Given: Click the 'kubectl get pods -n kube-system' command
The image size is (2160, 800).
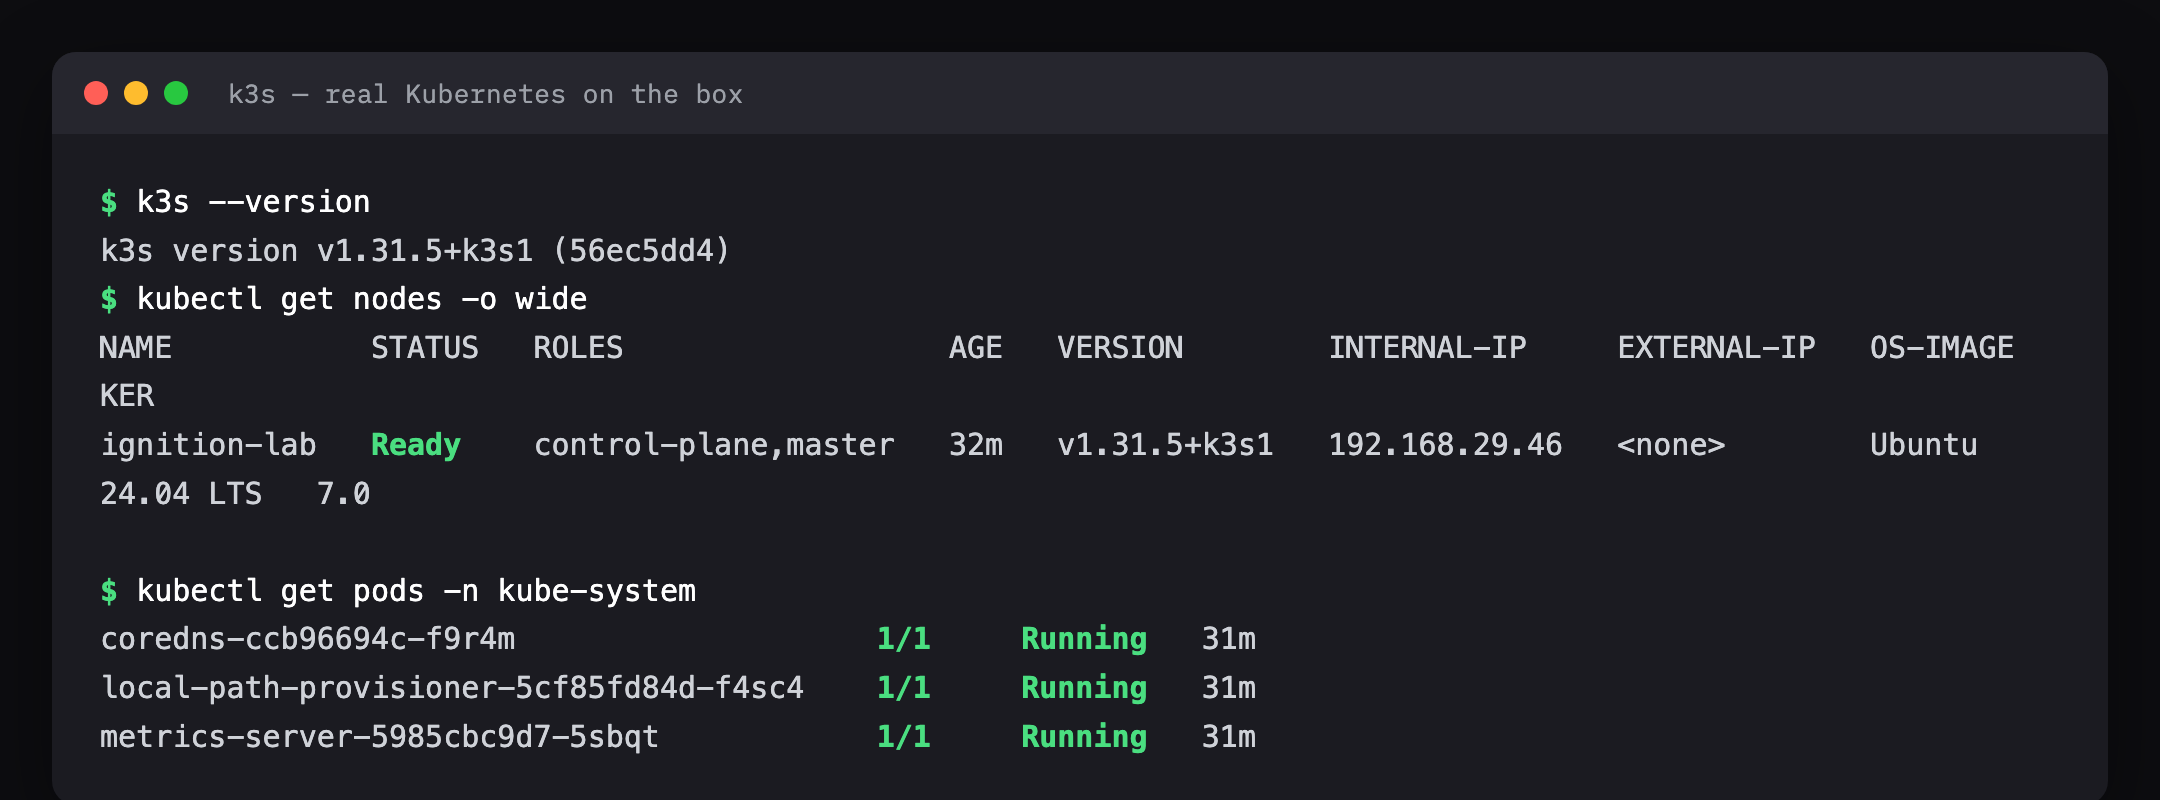Looking at the screenshot, I should 416,591.
